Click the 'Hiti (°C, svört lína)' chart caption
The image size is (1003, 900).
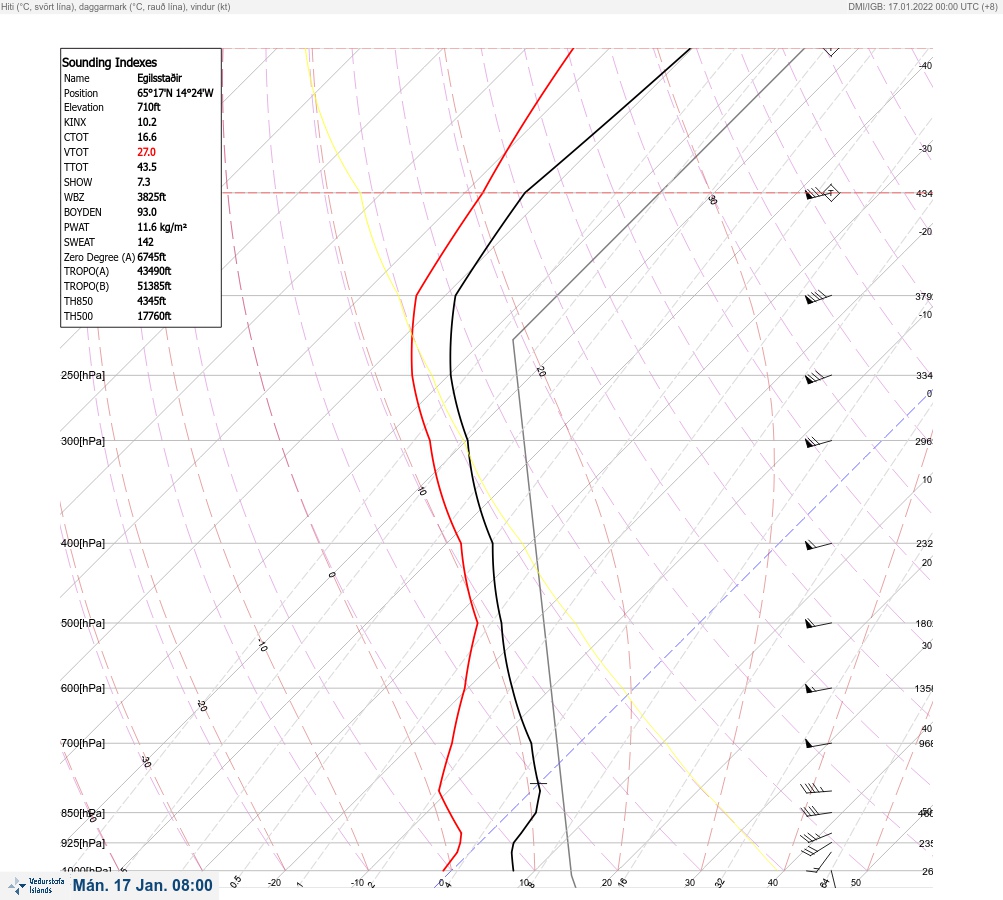click(x=116, y=6)
